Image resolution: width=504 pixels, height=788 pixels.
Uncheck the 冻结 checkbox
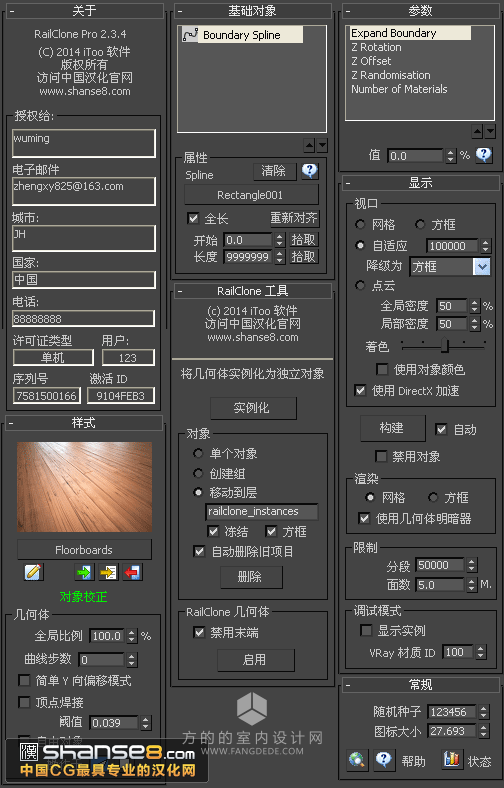click(213, 531)
